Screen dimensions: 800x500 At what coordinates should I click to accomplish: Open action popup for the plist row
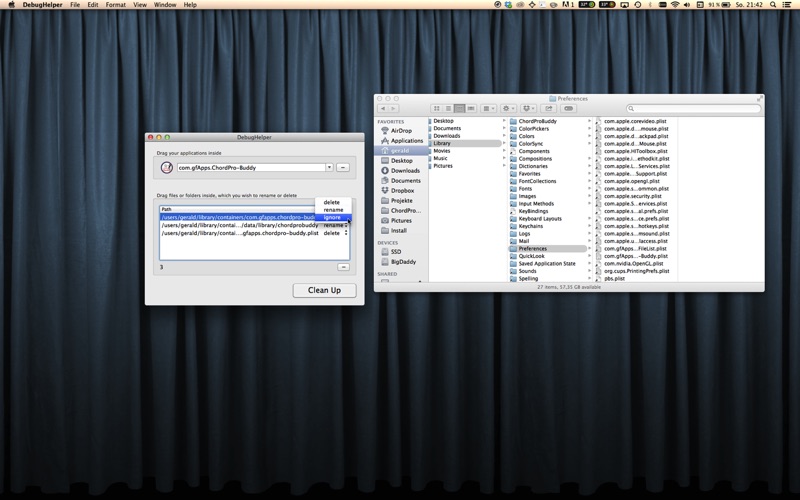point(346,233)
